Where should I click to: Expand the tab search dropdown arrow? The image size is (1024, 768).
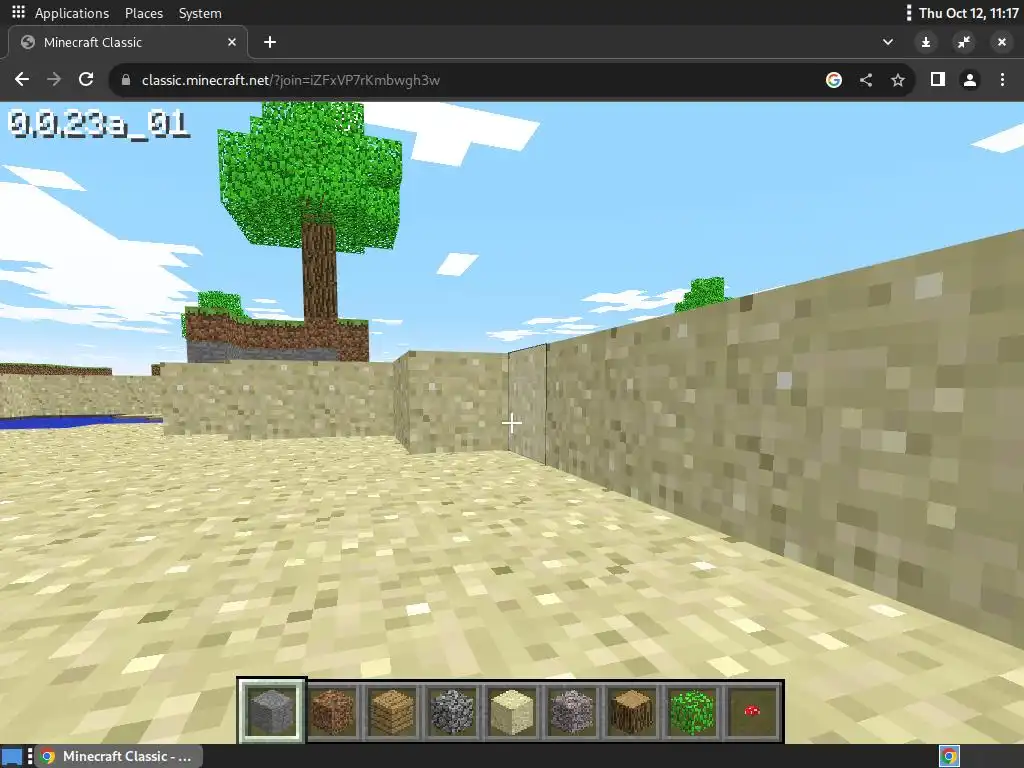[888, 42]
